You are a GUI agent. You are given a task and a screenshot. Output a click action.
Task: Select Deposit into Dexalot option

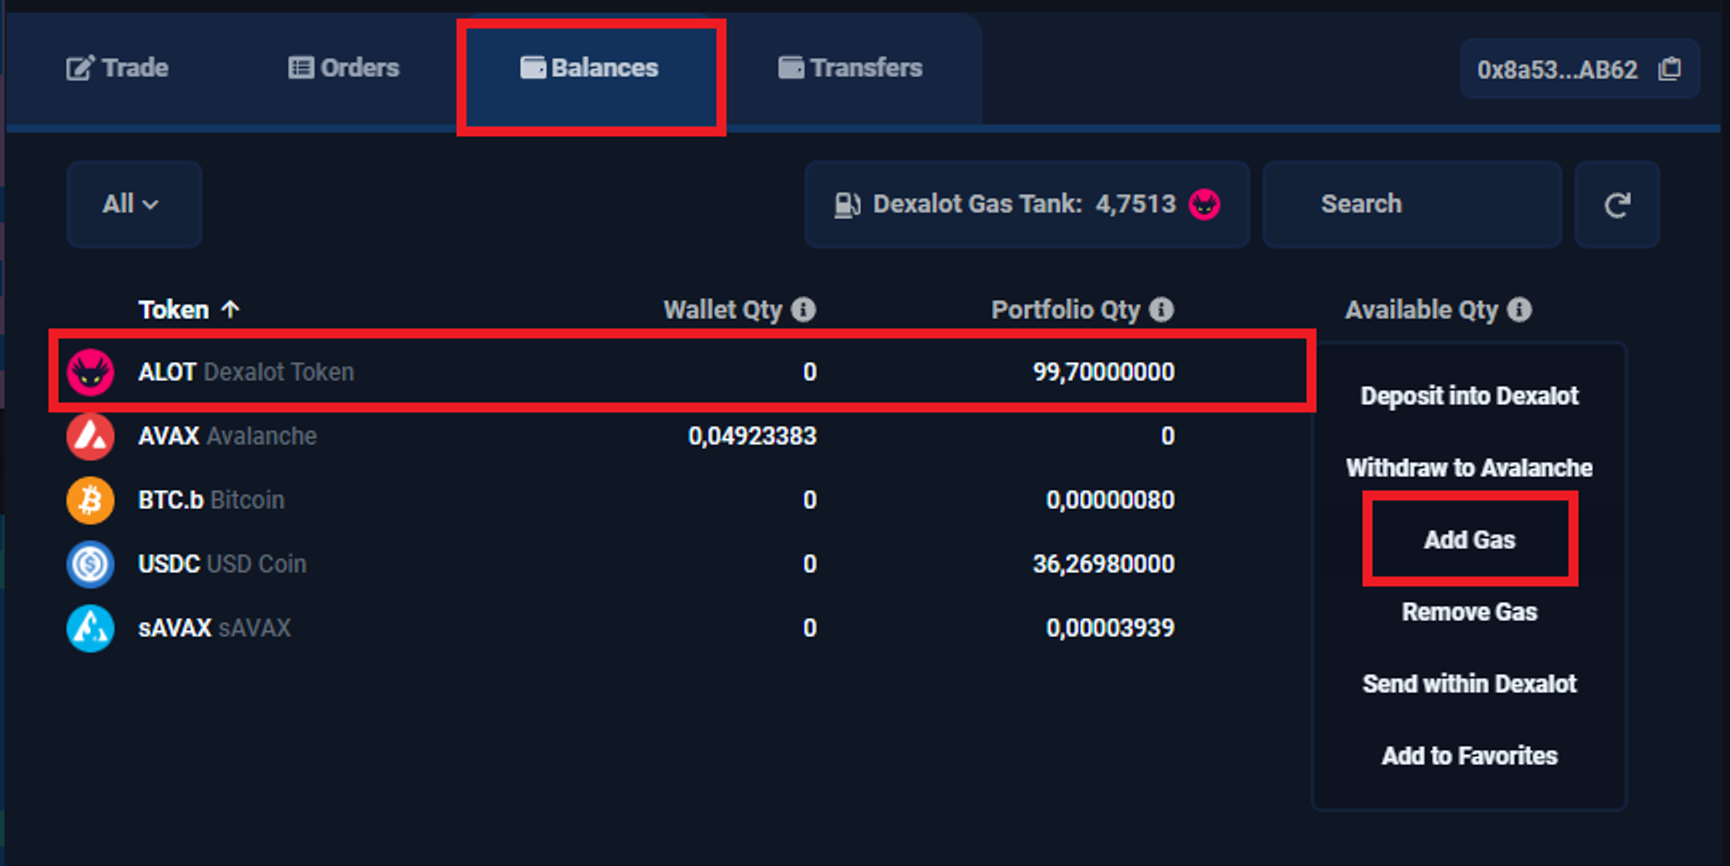[1469, 396]
